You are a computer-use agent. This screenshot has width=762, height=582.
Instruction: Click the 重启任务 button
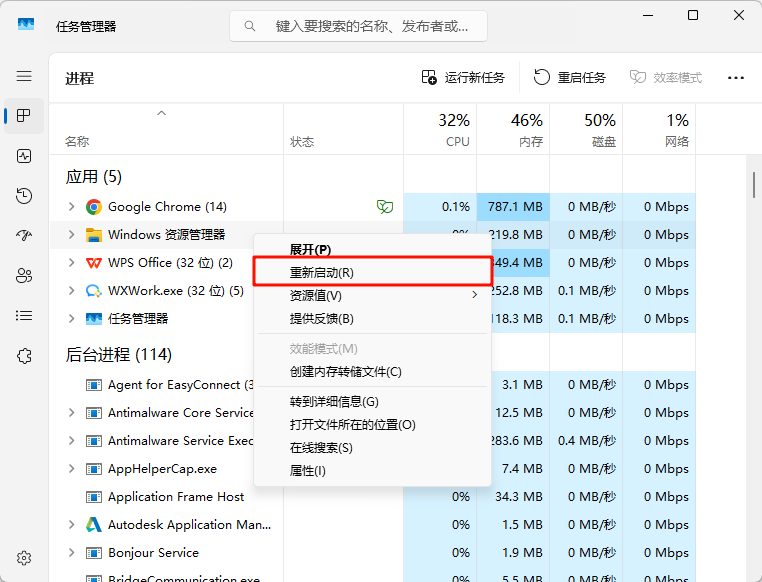pos(570,78)
